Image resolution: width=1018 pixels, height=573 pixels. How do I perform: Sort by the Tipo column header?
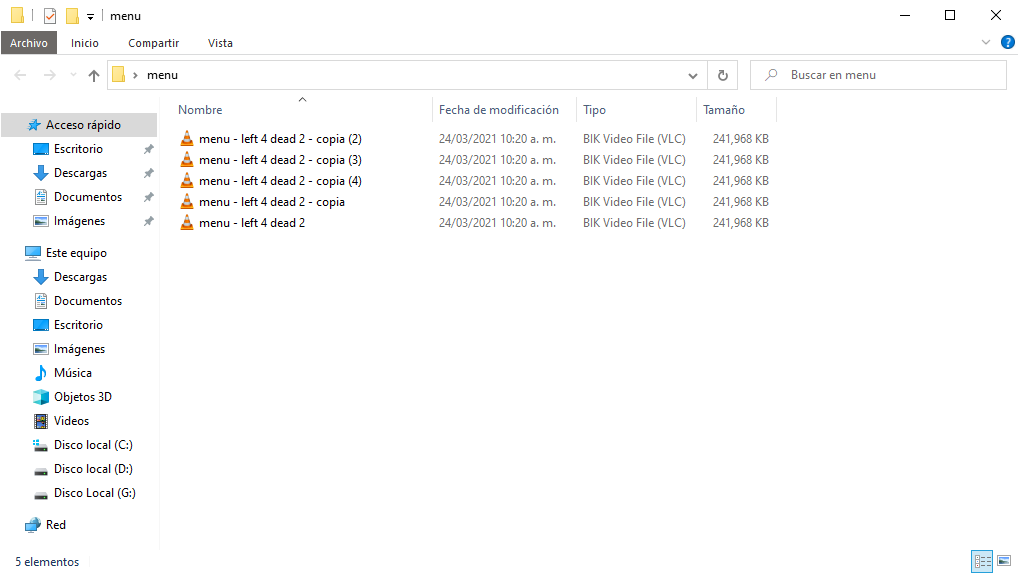[594, 110]
